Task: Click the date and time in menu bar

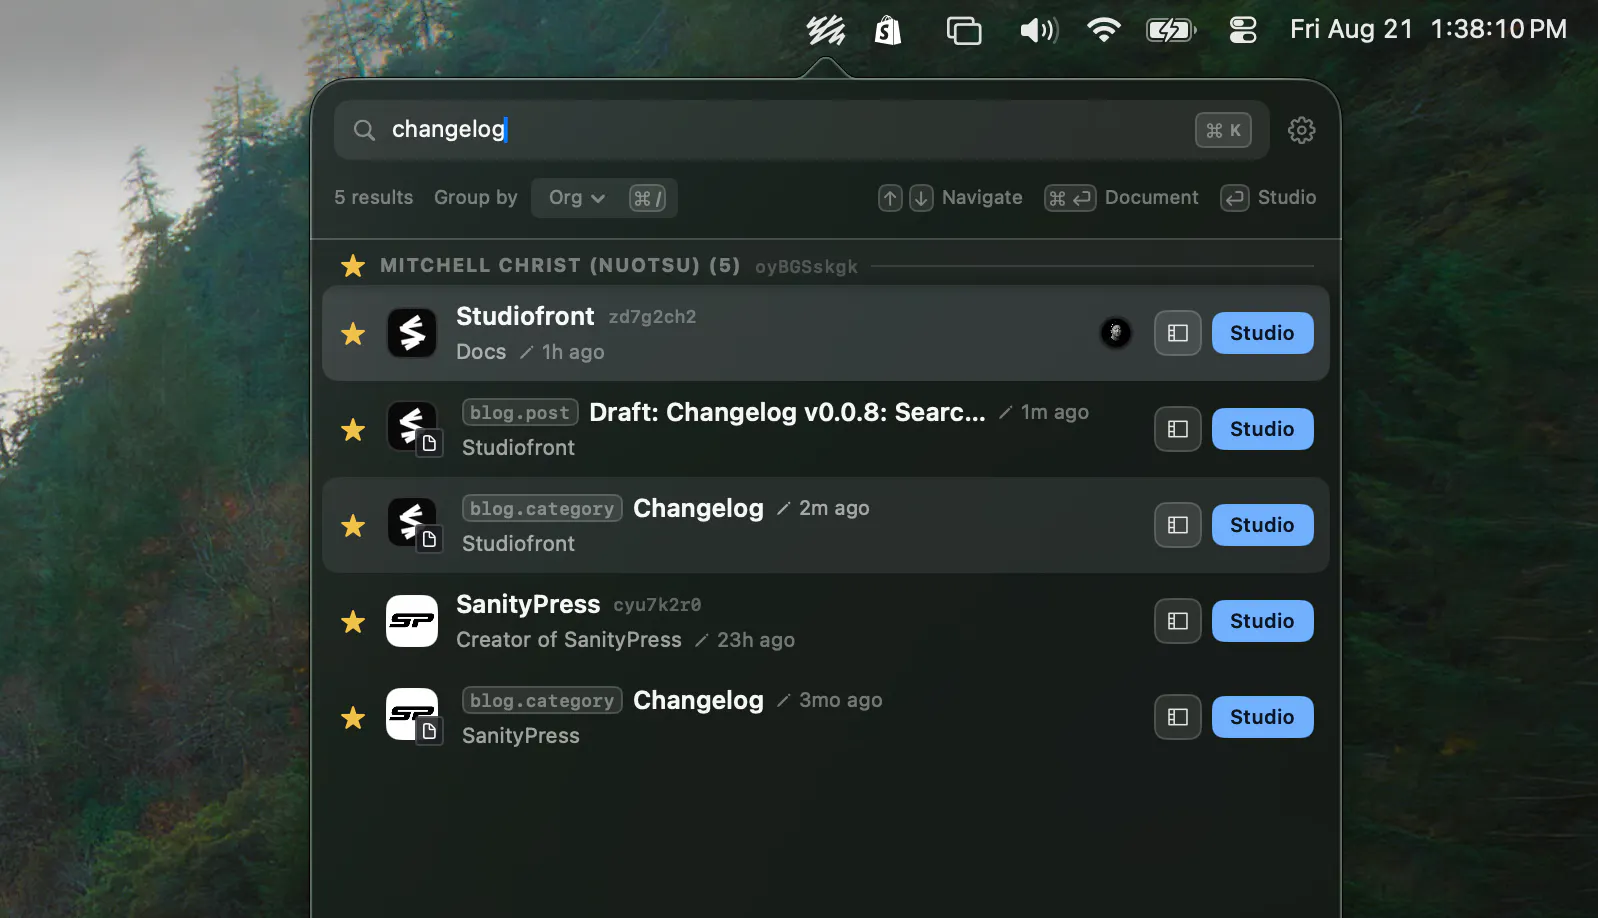Action: click(1428, 29)
